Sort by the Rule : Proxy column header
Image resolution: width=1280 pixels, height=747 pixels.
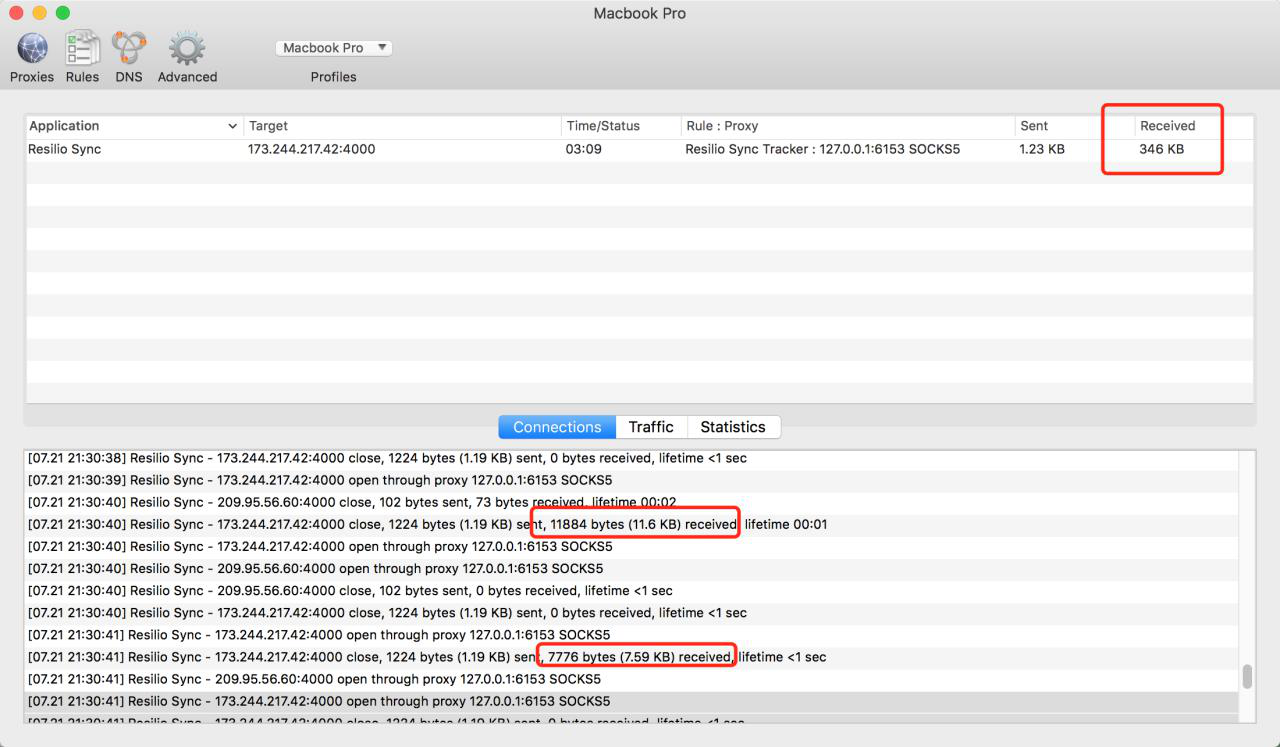847,126
